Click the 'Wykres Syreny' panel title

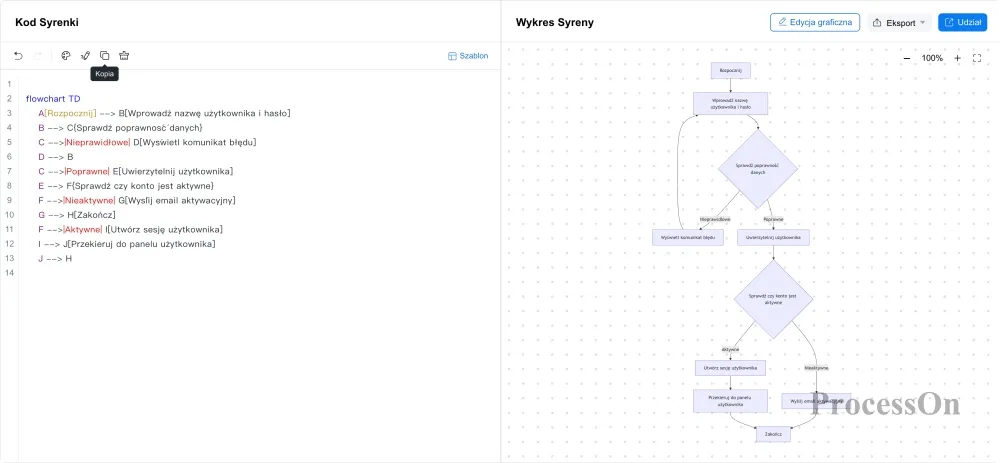pyautogui.click(x=555, y=22)
